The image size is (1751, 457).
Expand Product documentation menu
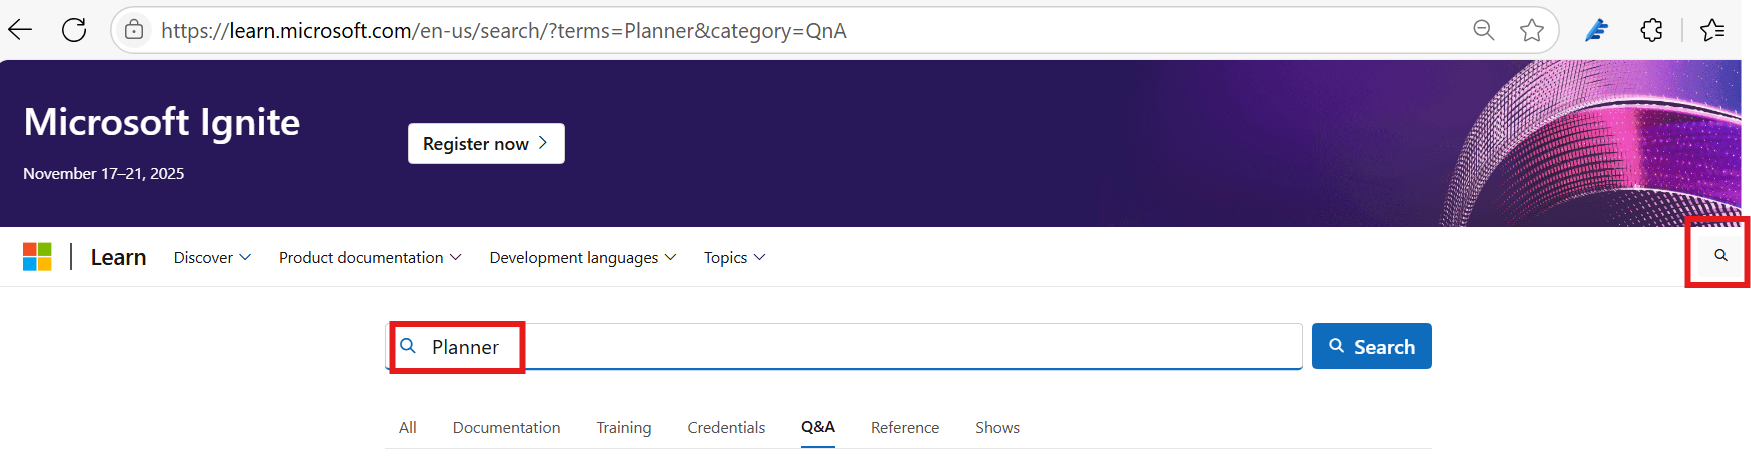tap(370, 257)
